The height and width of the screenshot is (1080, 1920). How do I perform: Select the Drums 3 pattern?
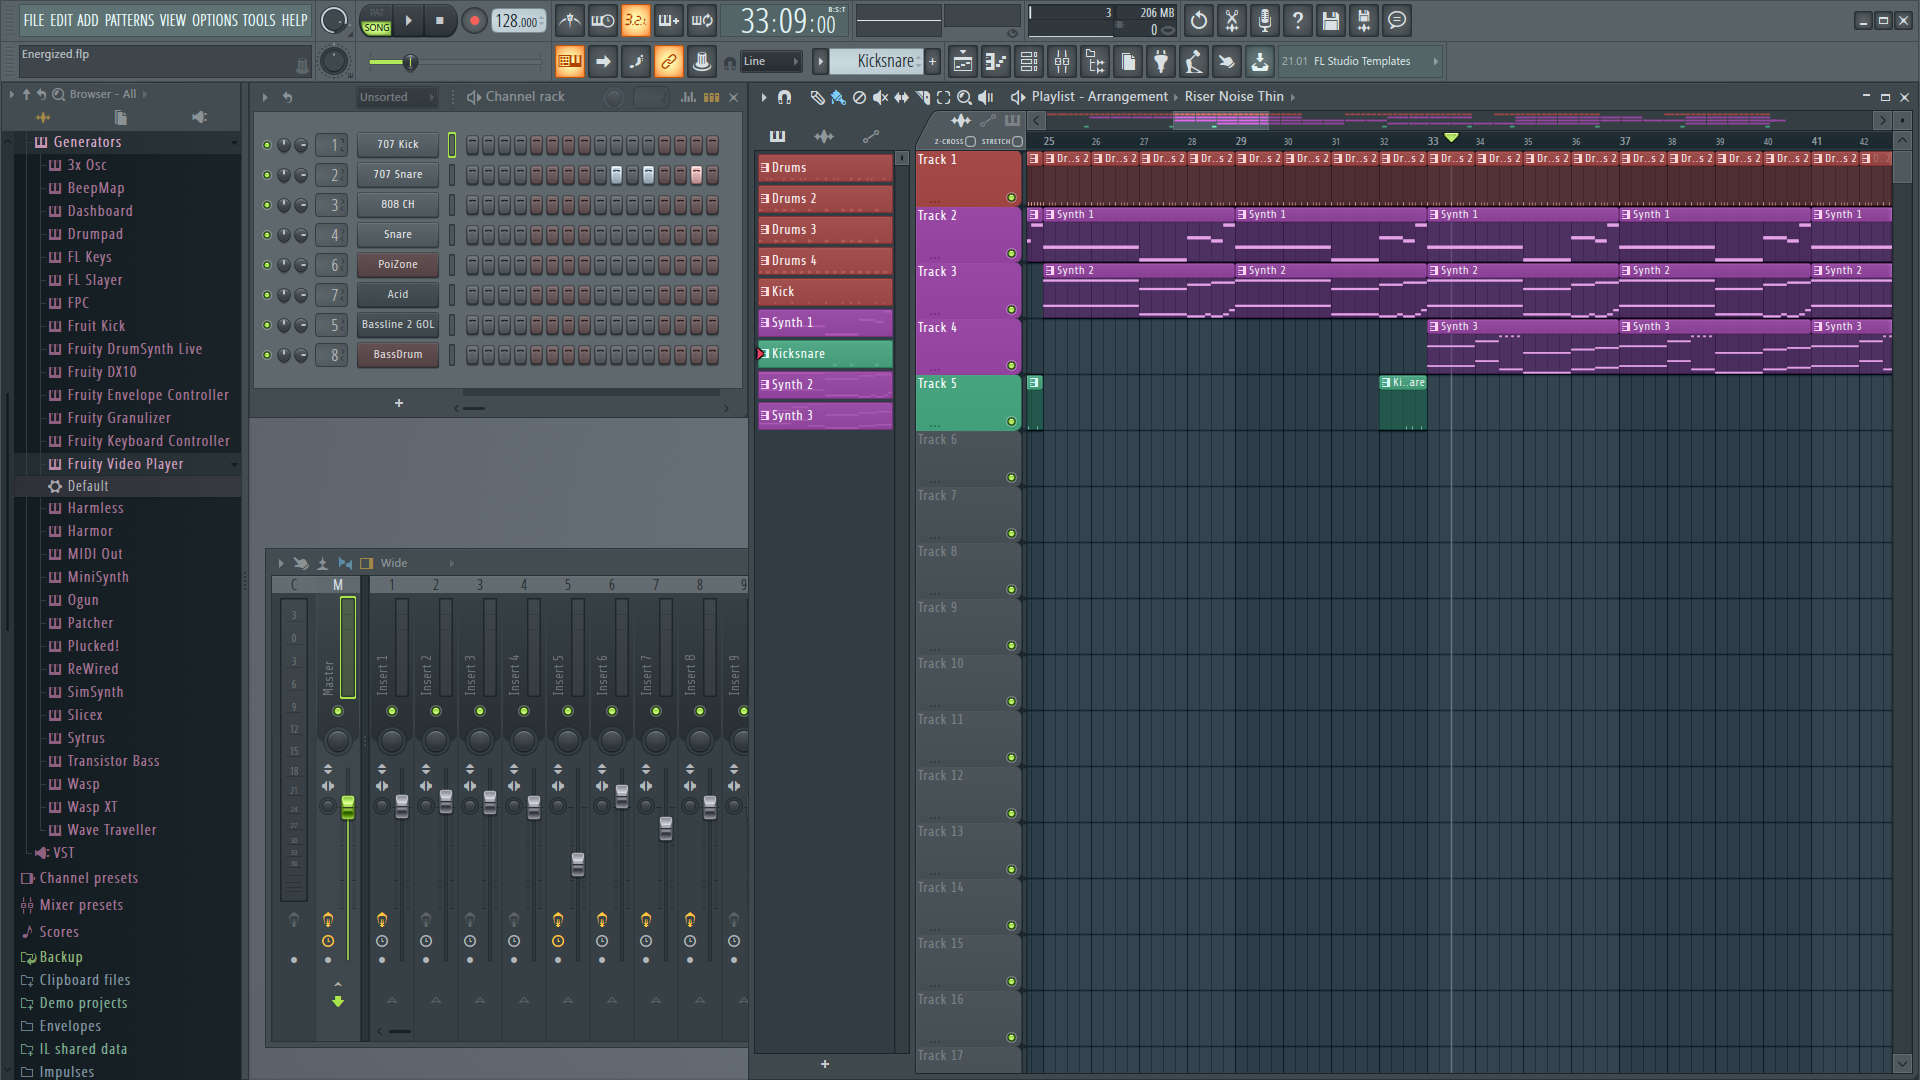coord(825,230)
